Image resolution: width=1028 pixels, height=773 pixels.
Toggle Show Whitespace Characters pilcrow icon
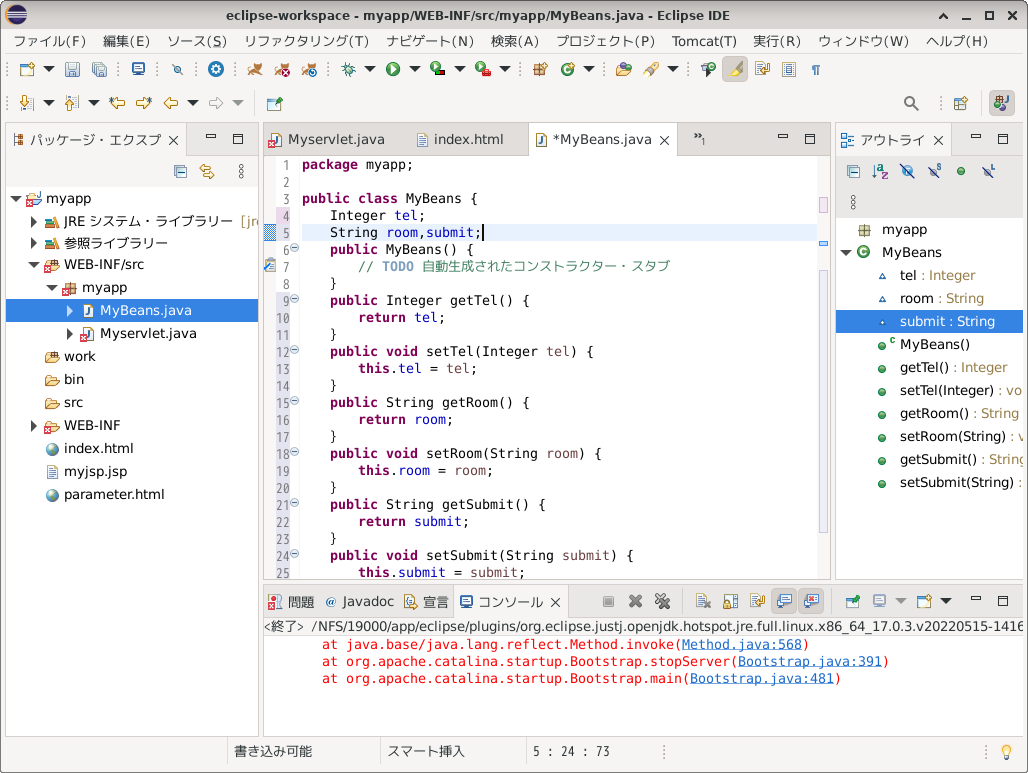click(816, 69)
